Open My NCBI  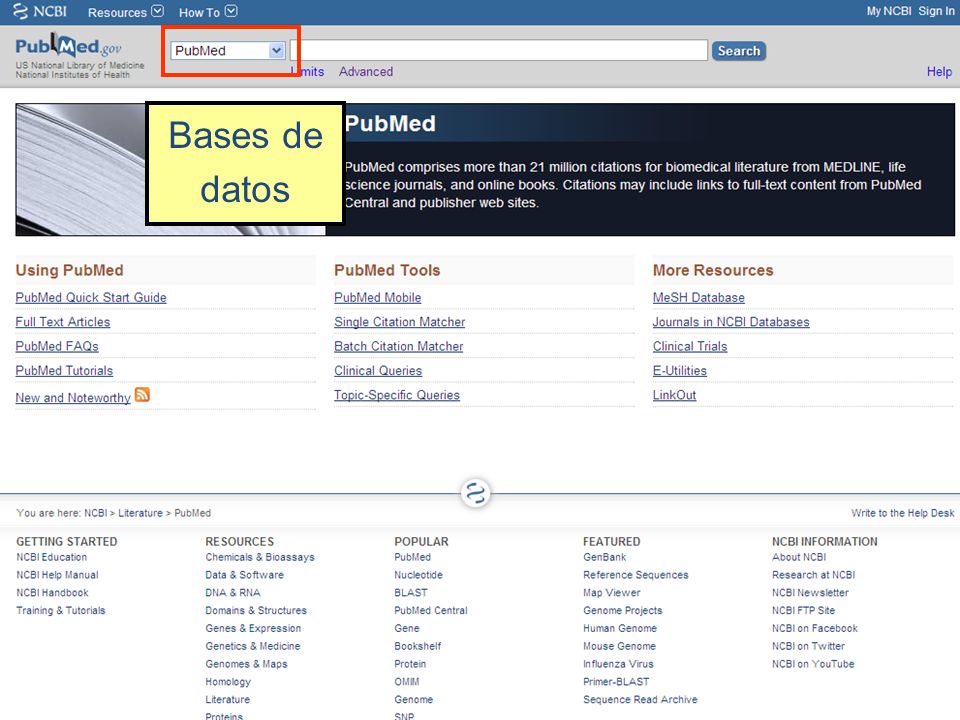[x=889, y=11]
